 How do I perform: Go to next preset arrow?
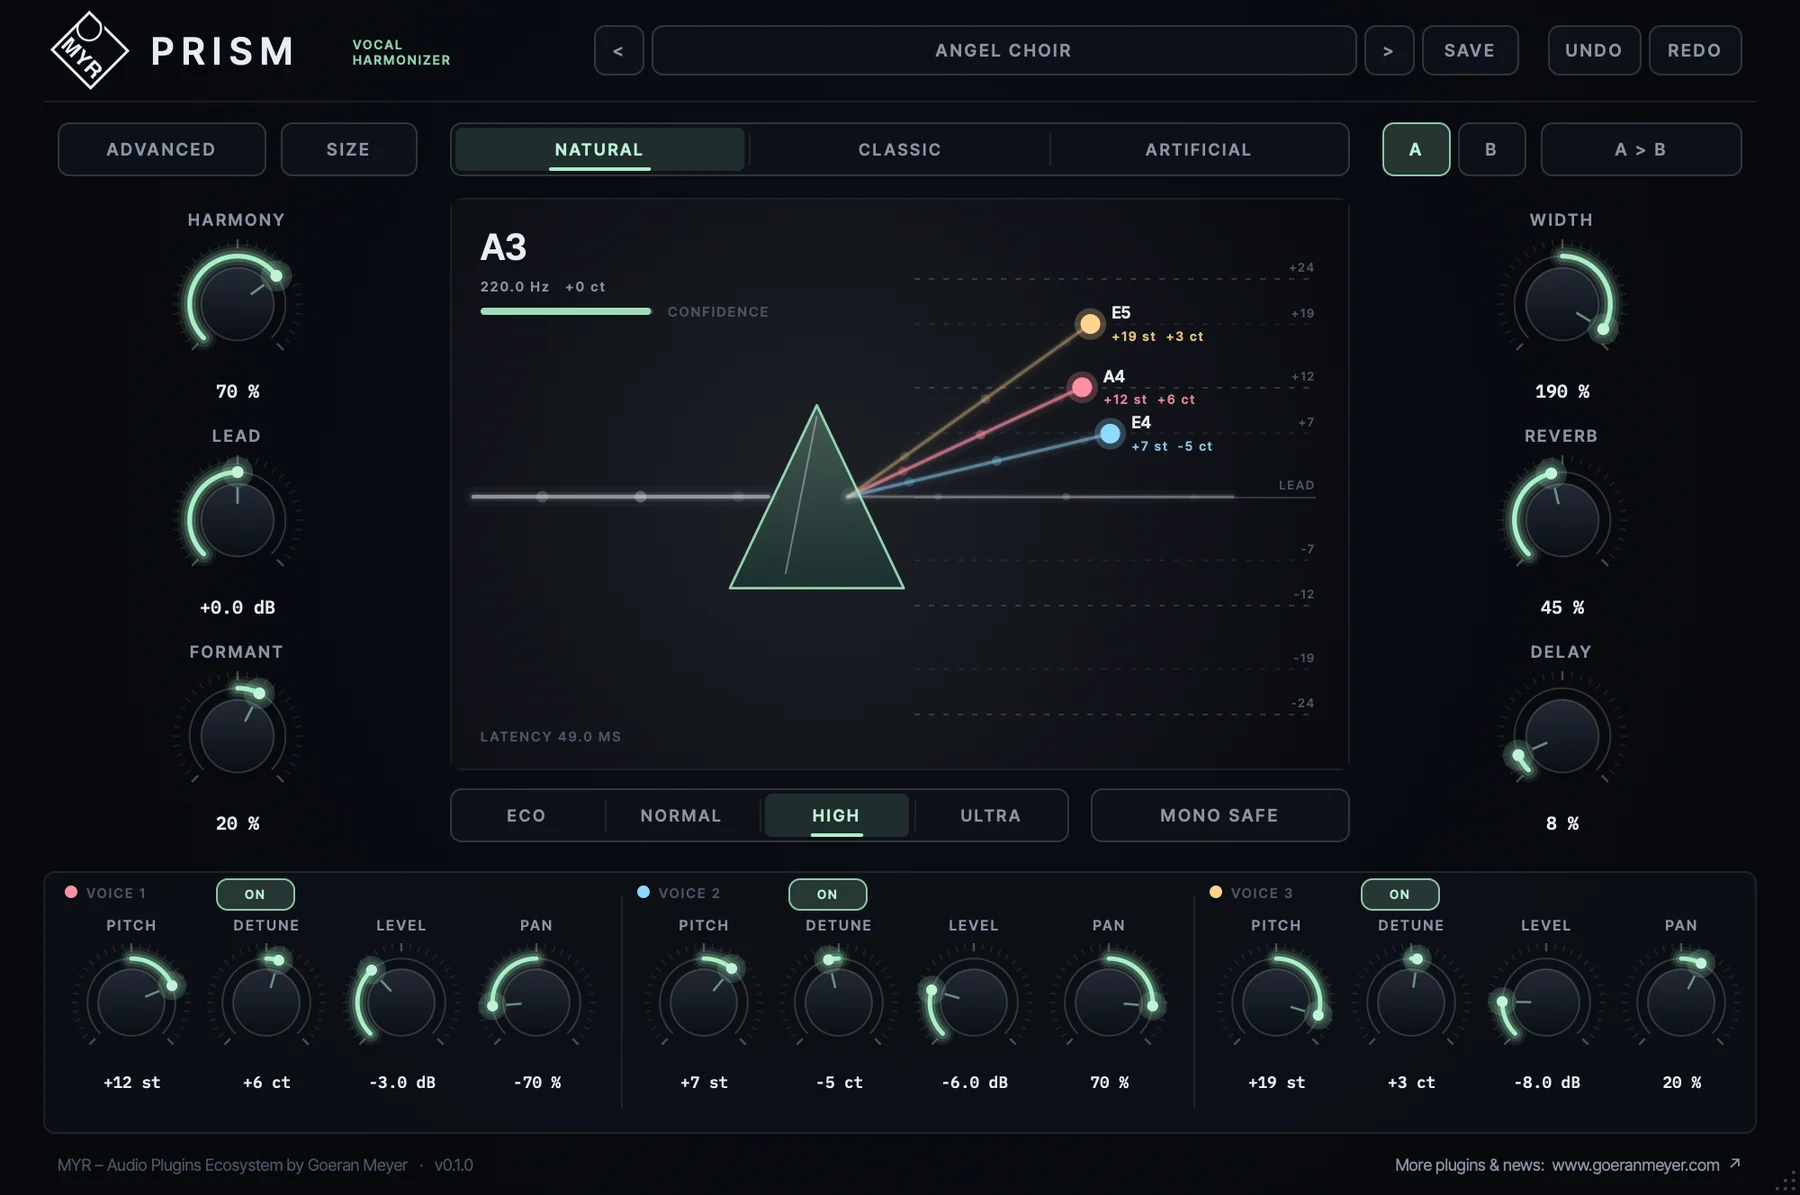pos(1389,50)
